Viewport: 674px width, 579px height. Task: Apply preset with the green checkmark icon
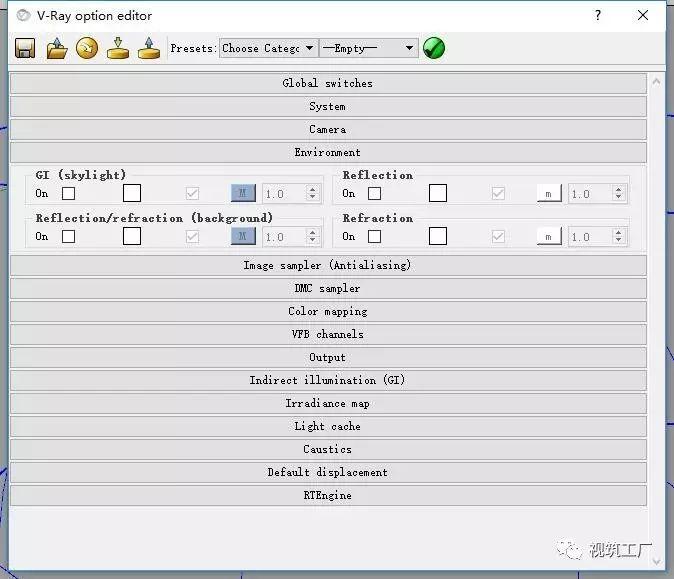[x=434, y=48]
